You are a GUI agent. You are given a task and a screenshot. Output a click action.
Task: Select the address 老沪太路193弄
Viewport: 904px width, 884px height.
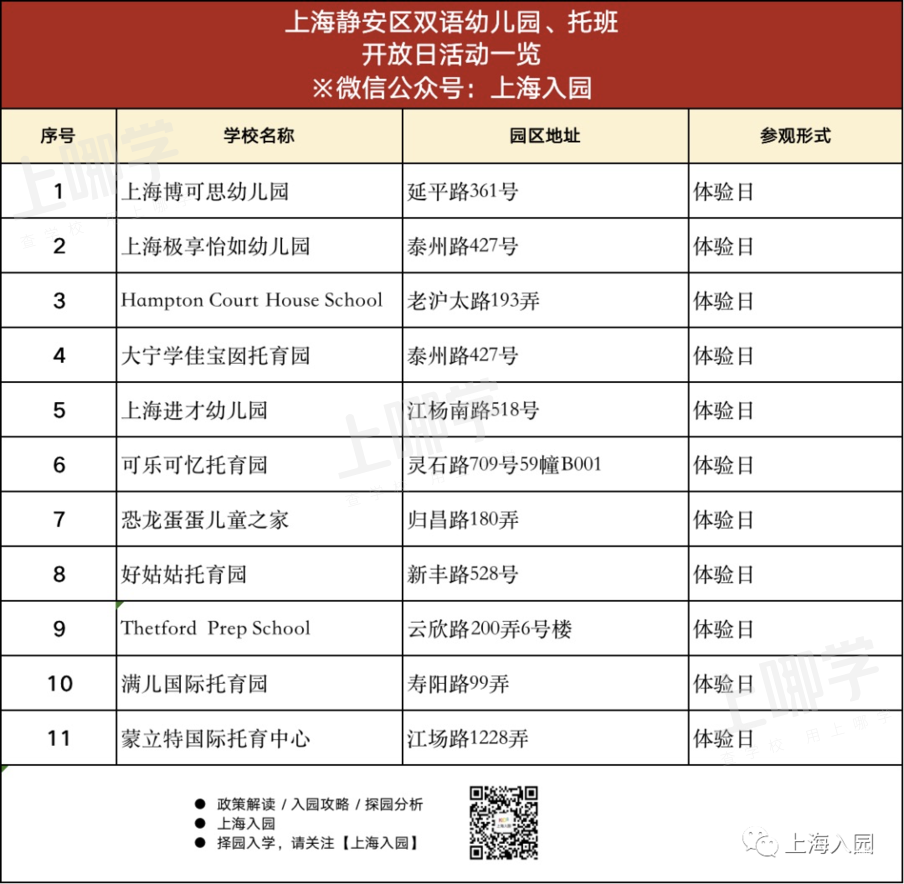473,300
